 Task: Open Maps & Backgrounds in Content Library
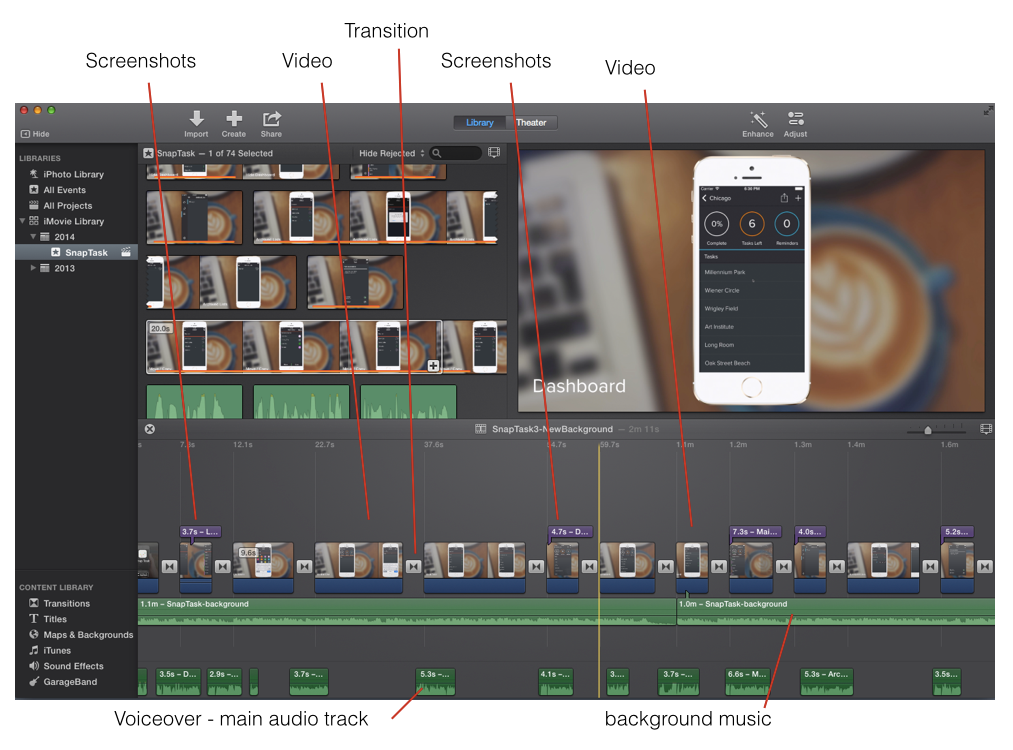point(88,635)
